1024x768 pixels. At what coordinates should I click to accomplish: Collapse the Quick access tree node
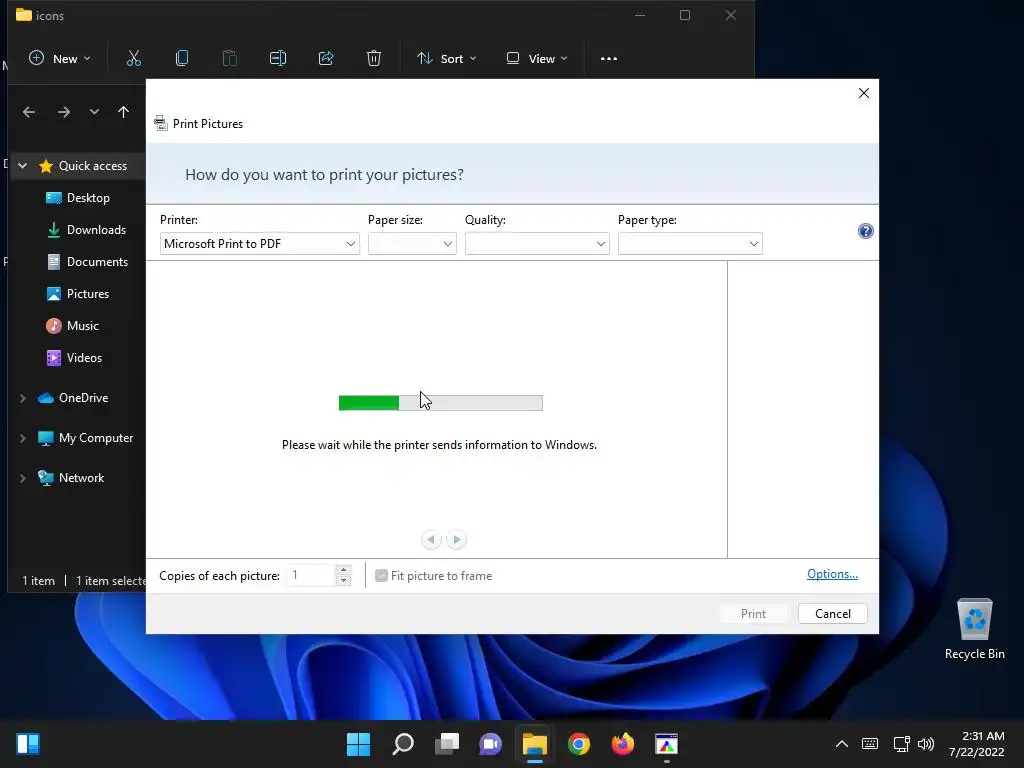click(23, 166)
